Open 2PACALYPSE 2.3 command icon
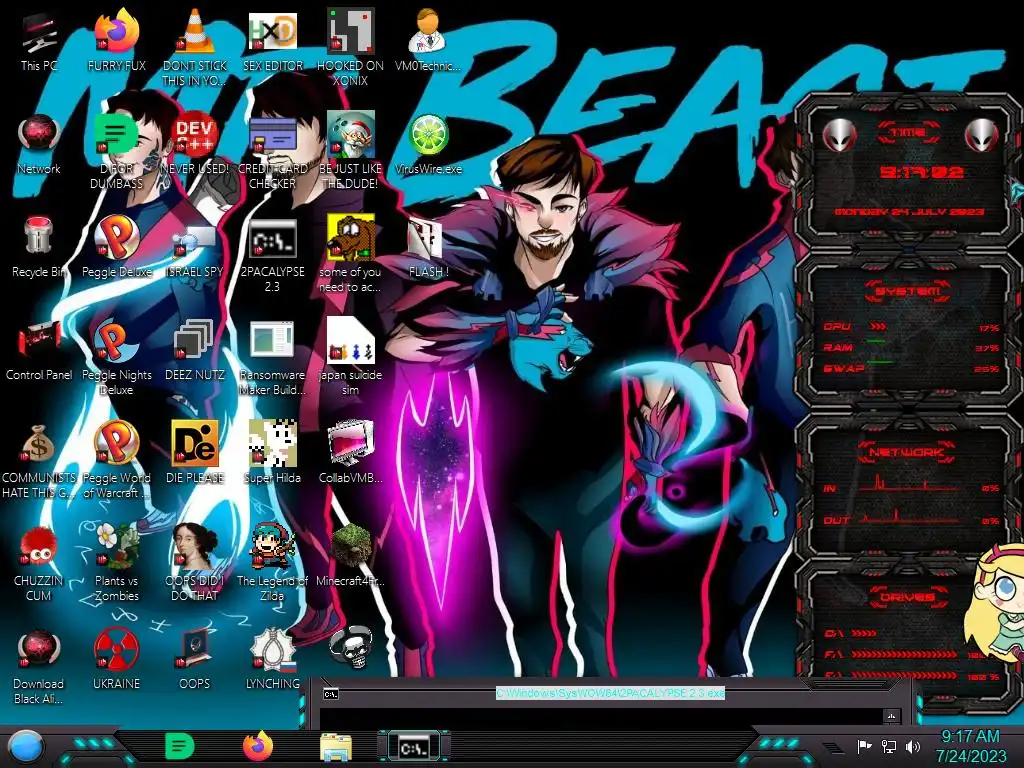1024x768 pixels. (272, 255)
